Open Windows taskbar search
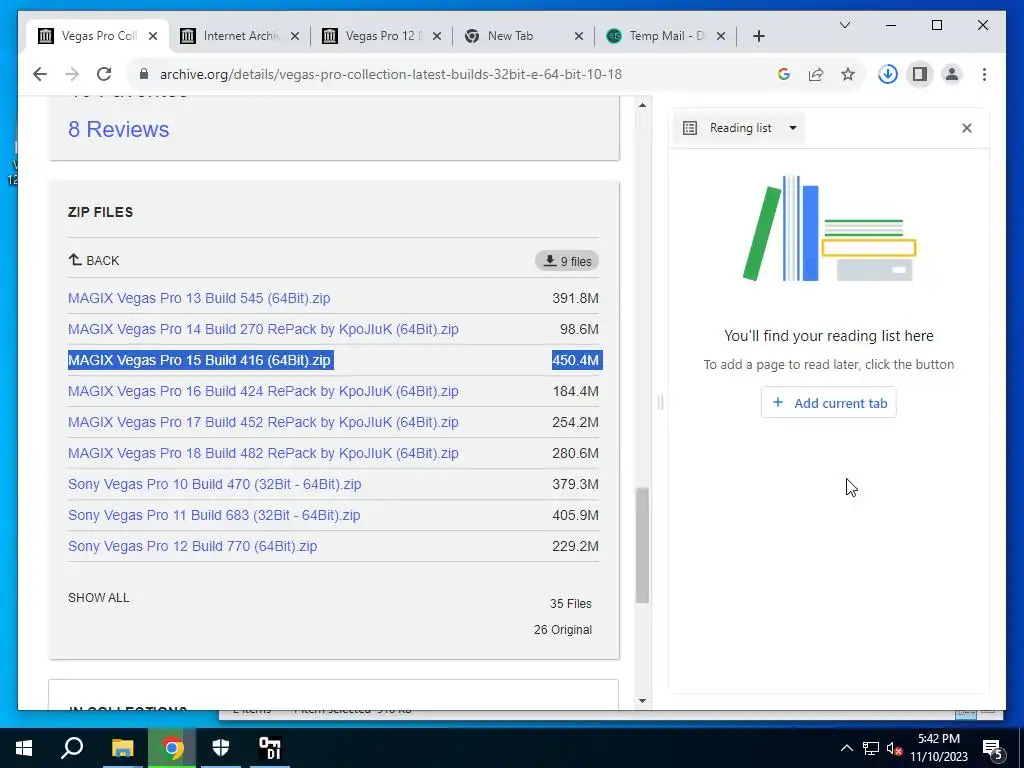The width and height of the screenshot is (1024, 768). tap(72, 748)
